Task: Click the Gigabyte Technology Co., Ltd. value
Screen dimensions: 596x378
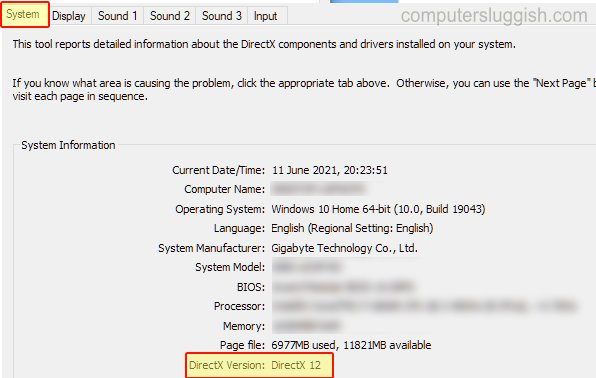Action: [344, 248]
